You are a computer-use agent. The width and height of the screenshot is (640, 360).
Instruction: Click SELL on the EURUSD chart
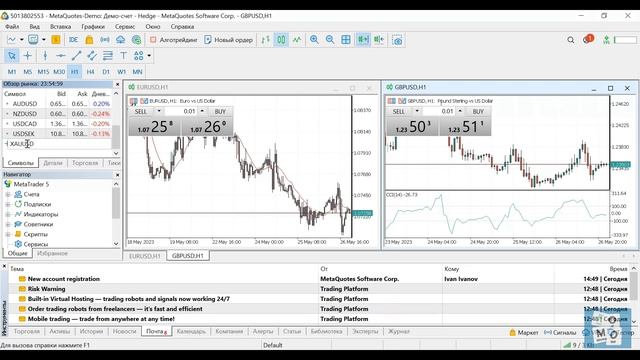pyautogui.click(x=141, y=111)
